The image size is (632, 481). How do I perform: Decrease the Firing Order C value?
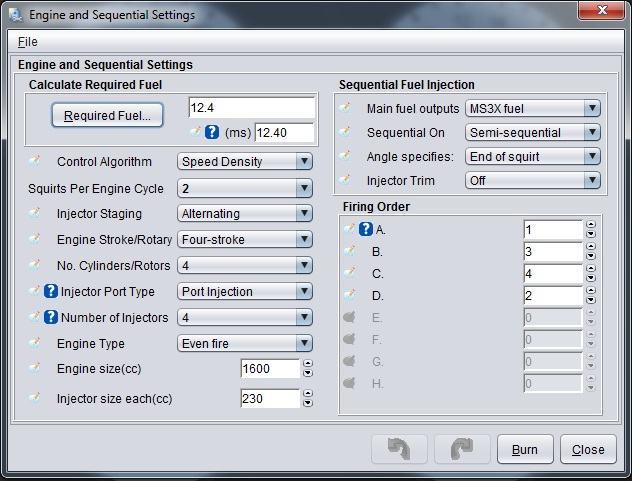click(x=591, y=278)
